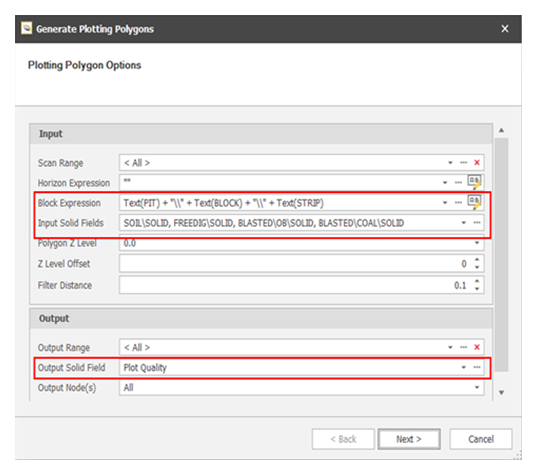Viewport: 537px width, 475px height.
Task: Open the Block Expression ellipsis button
Action: coord(458,203)
